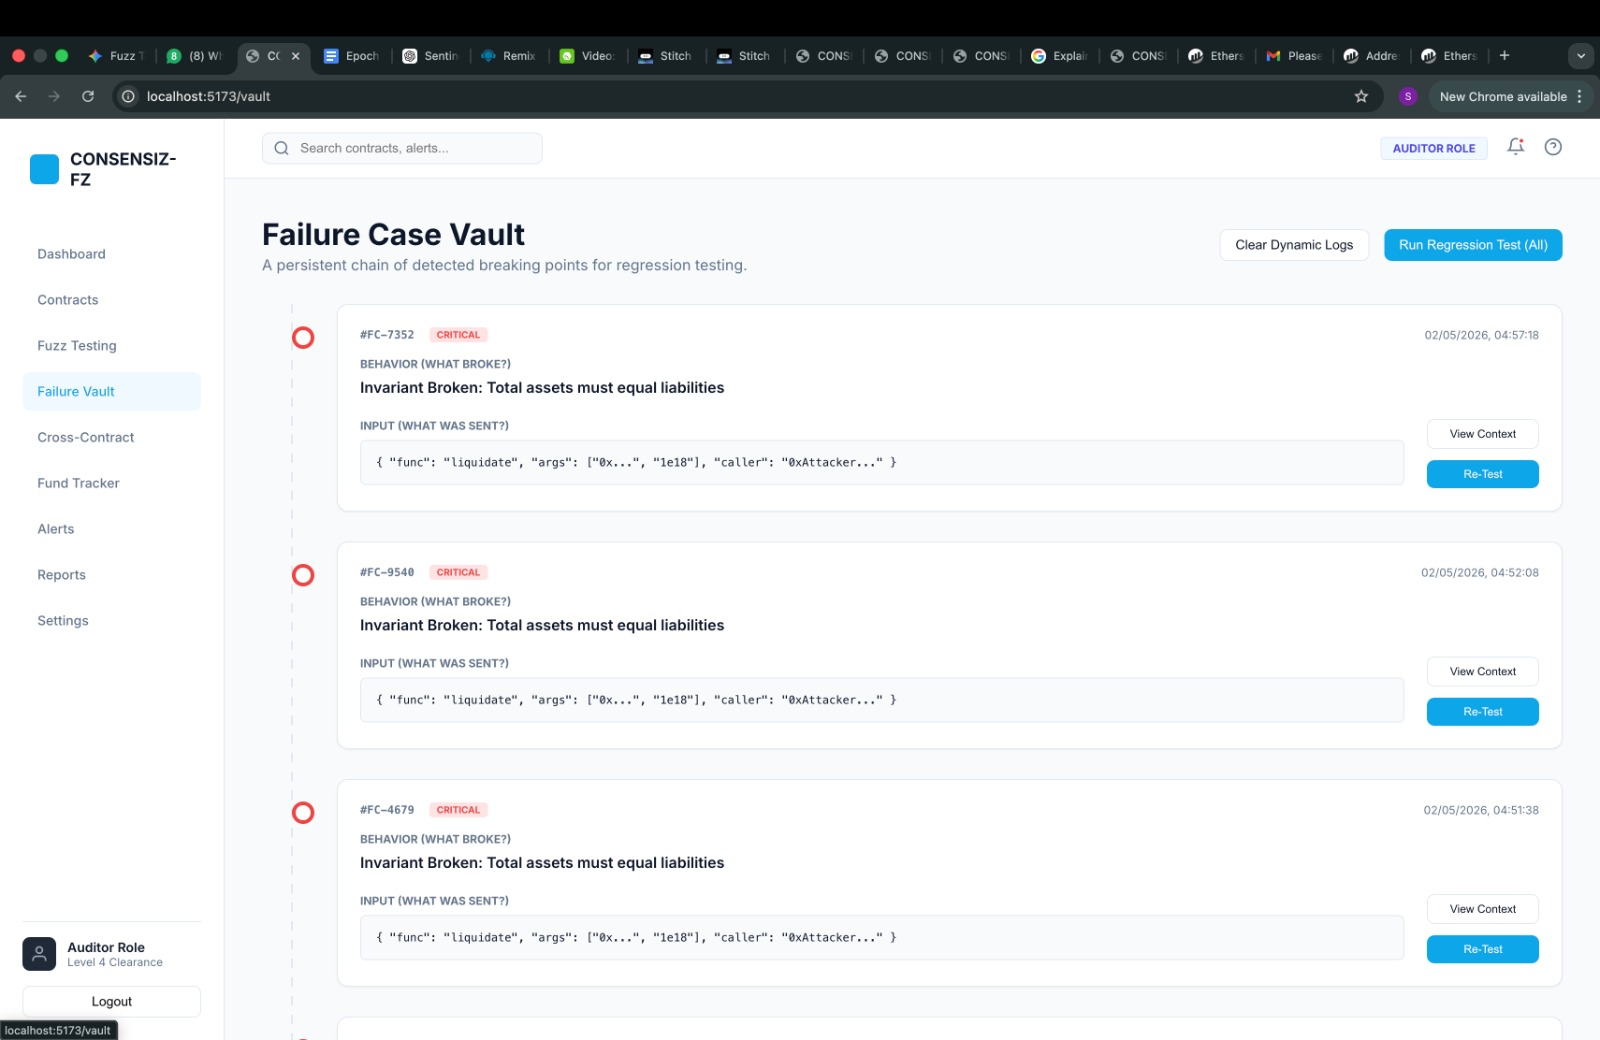Click CRITICAL badge on #FC-7352
This screenshot has height=1040, width=1600.
click(458, 335)
